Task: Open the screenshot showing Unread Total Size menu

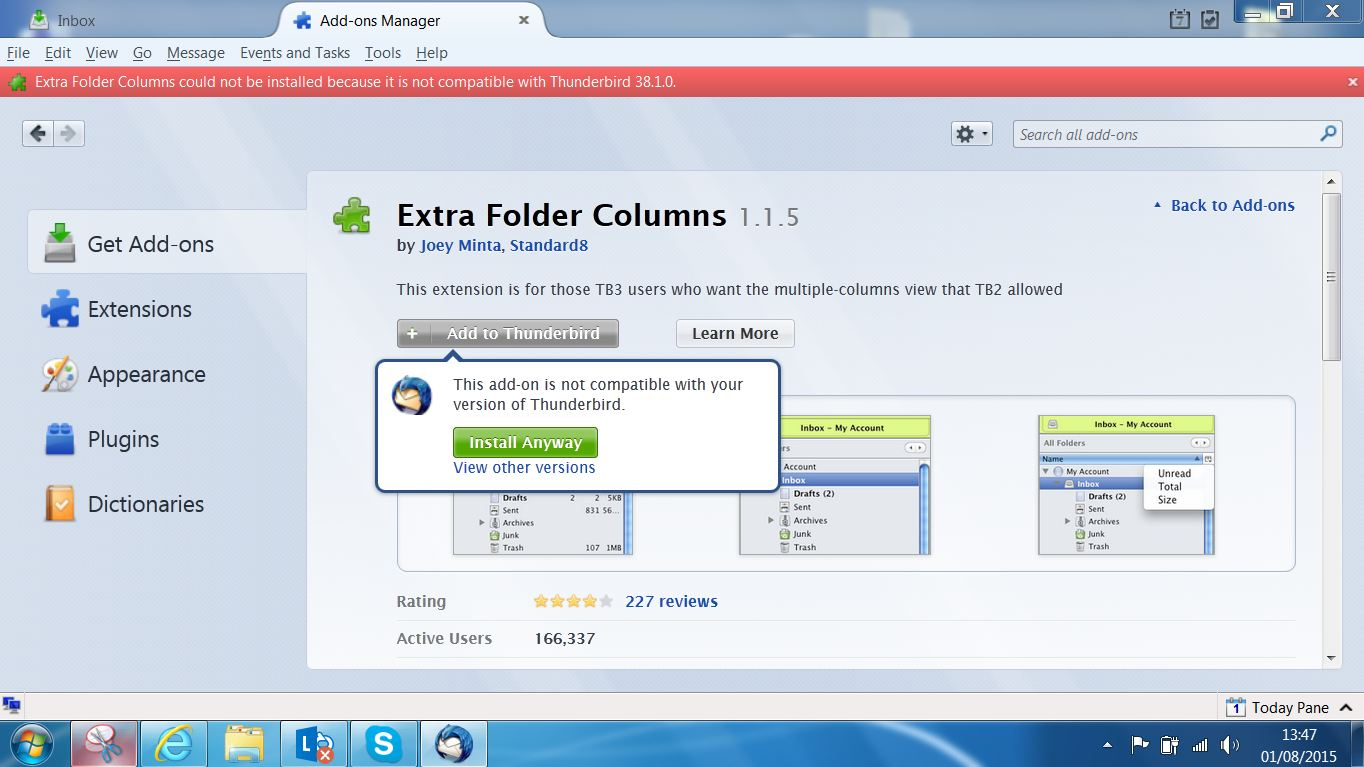Action: [1126, 485]
